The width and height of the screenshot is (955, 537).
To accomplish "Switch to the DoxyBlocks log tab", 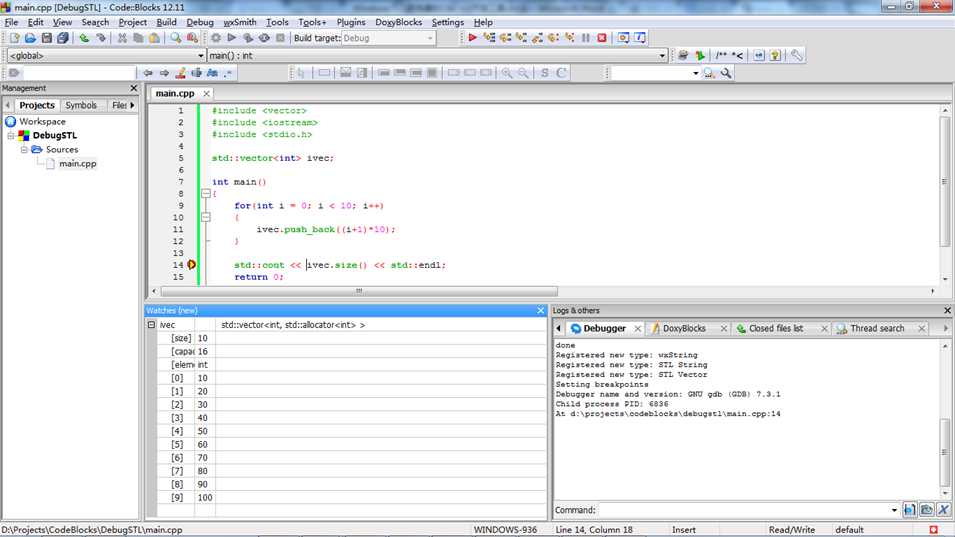I will click(x=683, y=328).
